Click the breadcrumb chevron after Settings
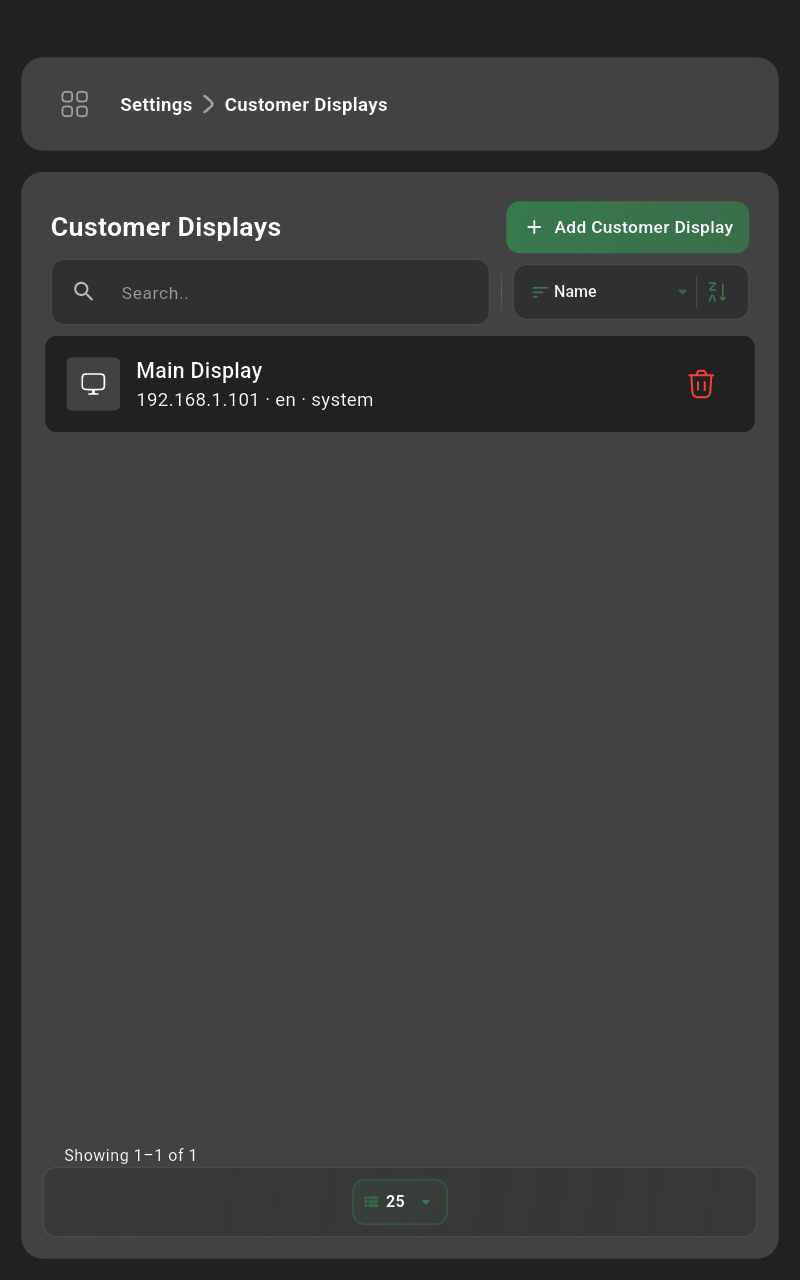This screenshot has width=800, height=1280. tap(208, 104)
